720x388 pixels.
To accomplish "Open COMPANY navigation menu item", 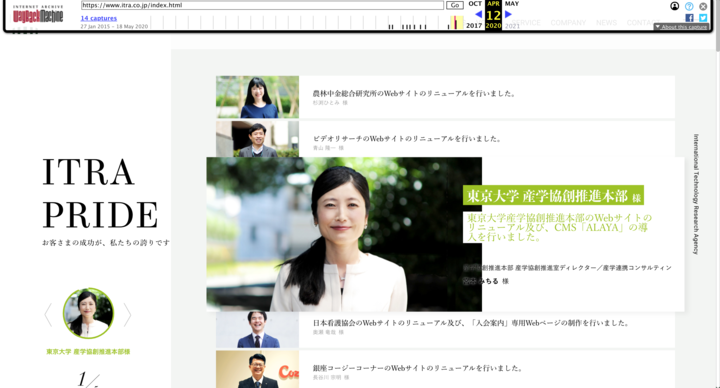I will (x=568, y=22).
